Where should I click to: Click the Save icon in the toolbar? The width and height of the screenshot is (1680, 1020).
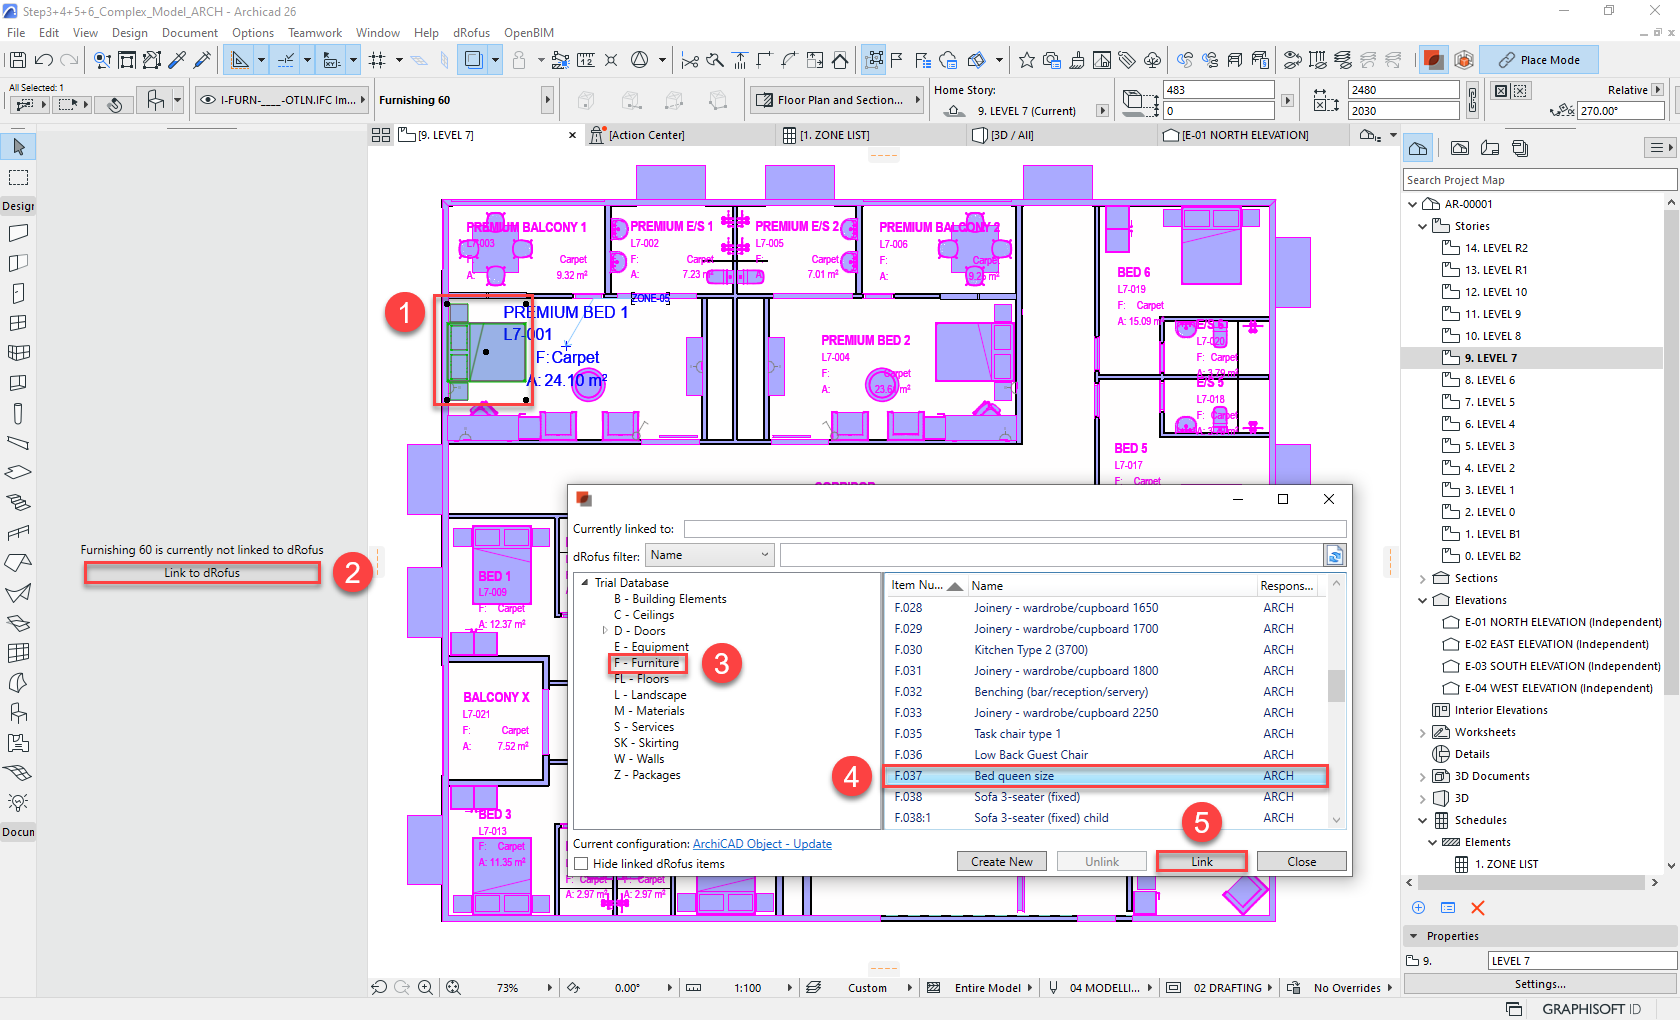point(17,60)
